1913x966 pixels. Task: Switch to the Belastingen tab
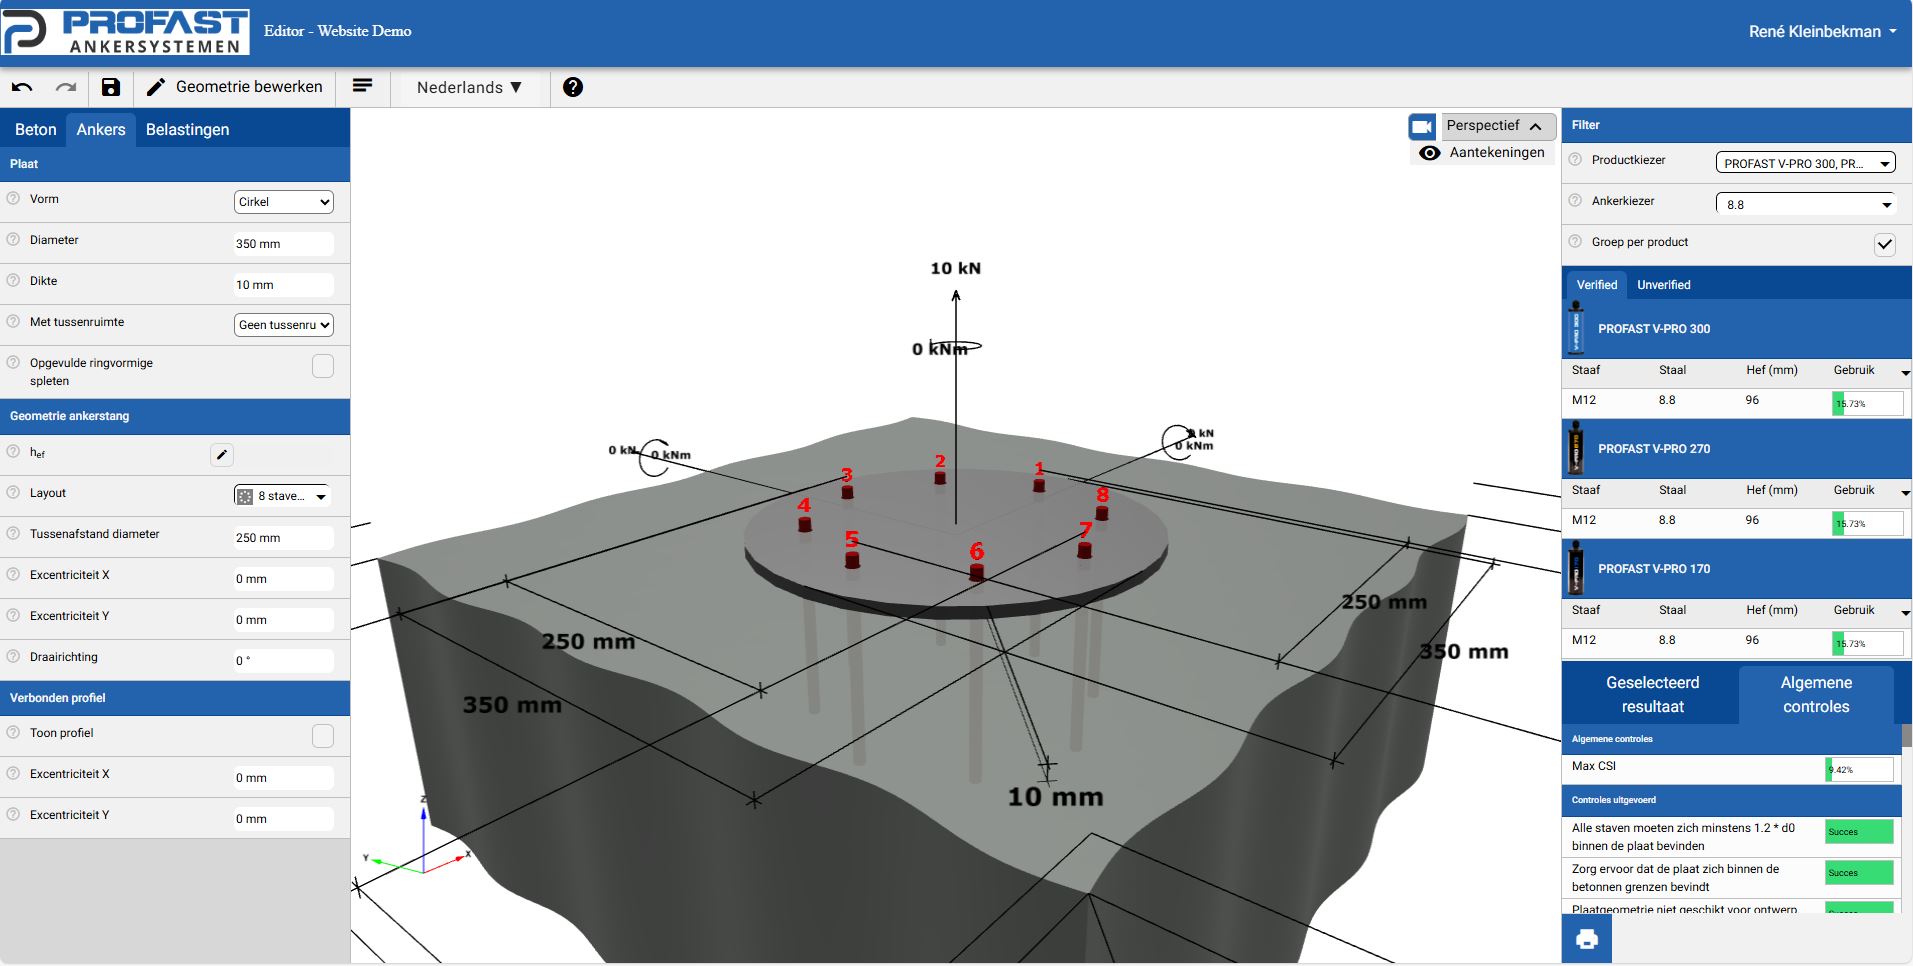point(187,129)
